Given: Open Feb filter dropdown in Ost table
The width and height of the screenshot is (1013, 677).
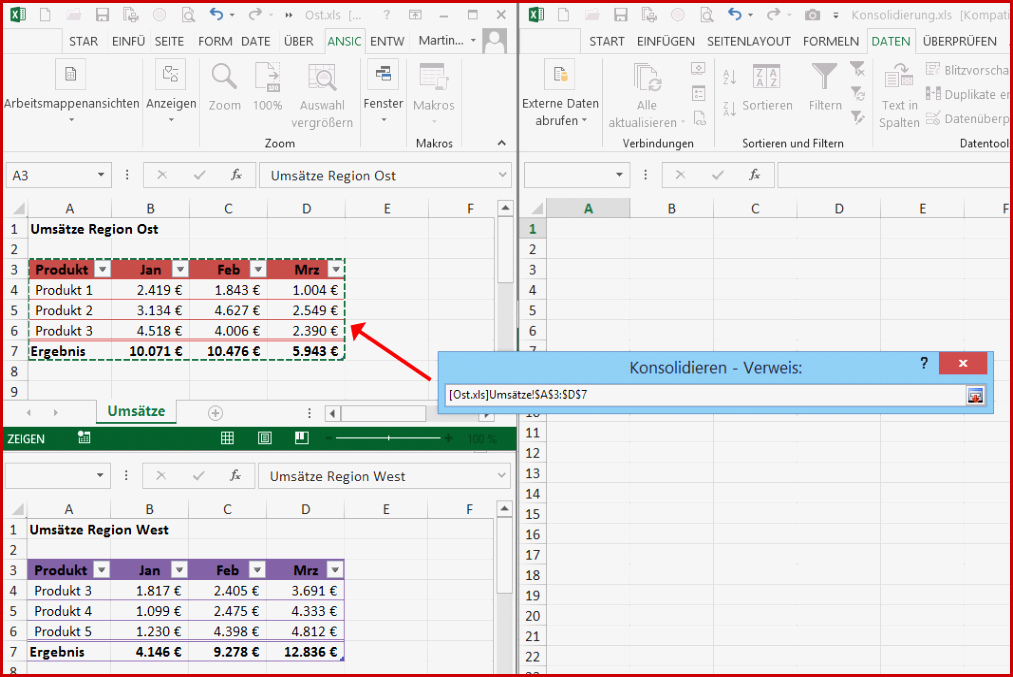Looking at the screenshot, I should point(258,269).
